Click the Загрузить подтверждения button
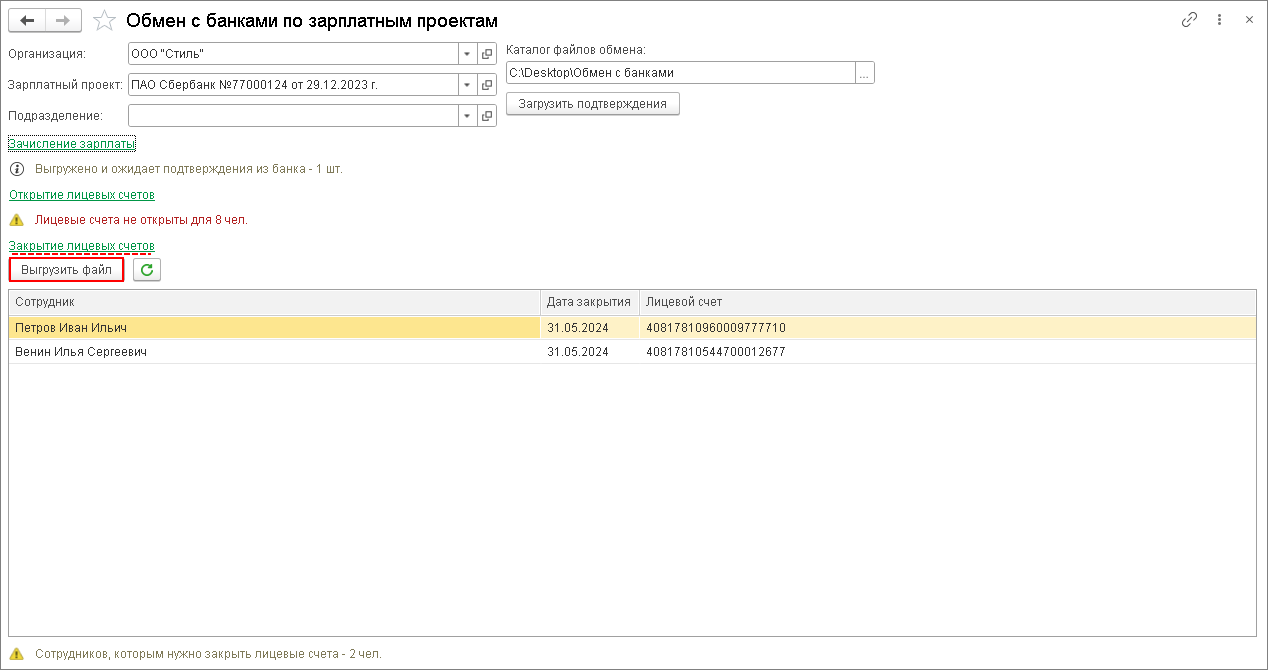This screenshot has height=670, width=1268. pyautogui.click(x=592, y=104)
